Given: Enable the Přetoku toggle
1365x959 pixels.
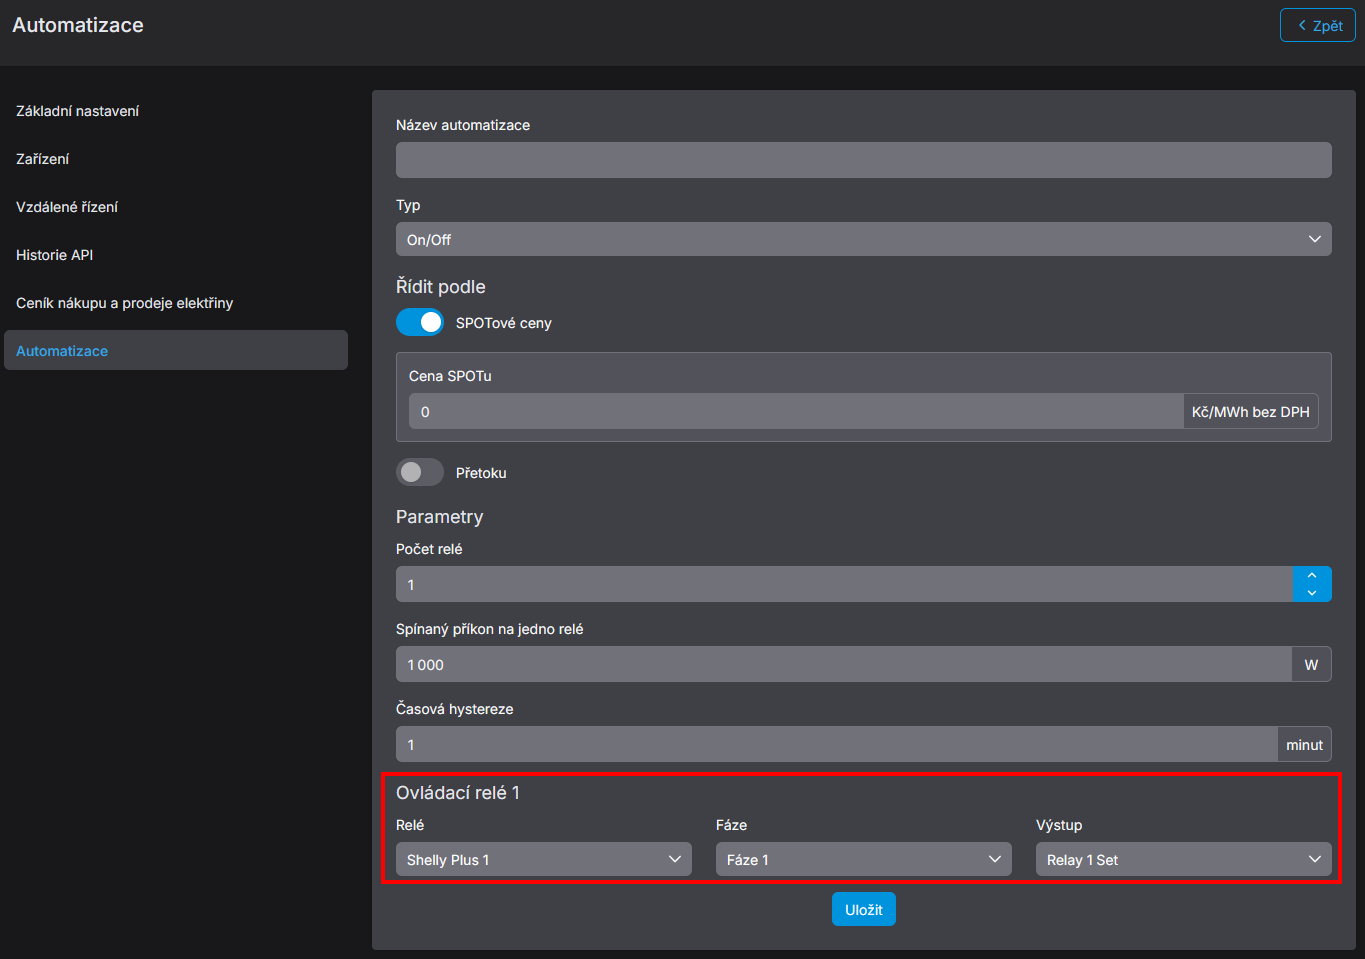Looking at the screenshot, I should pyautogui.click(x=420, y=473).
